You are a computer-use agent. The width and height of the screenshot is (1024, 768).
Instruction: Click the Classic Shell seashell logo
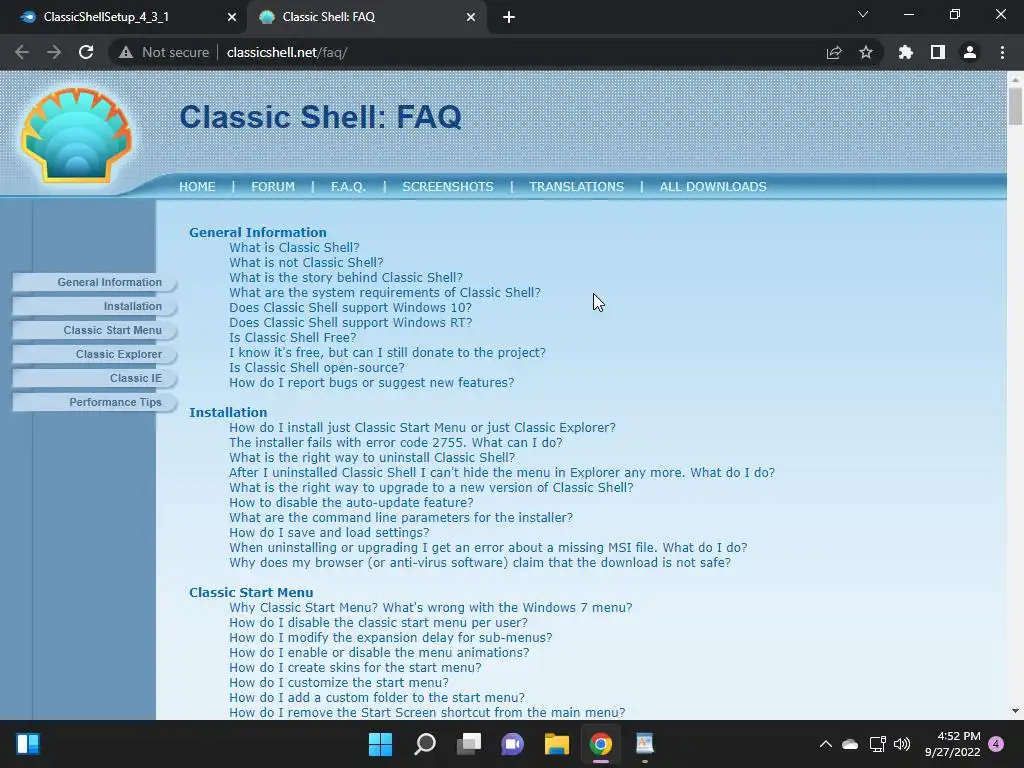click(76, 135)
